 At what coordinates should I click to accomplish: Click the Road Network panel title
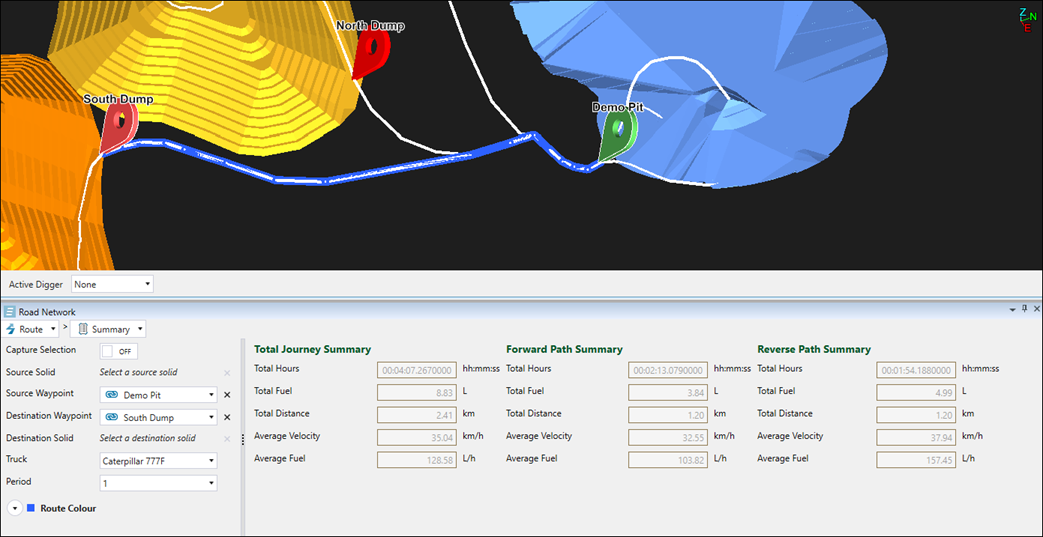[47, 312]
